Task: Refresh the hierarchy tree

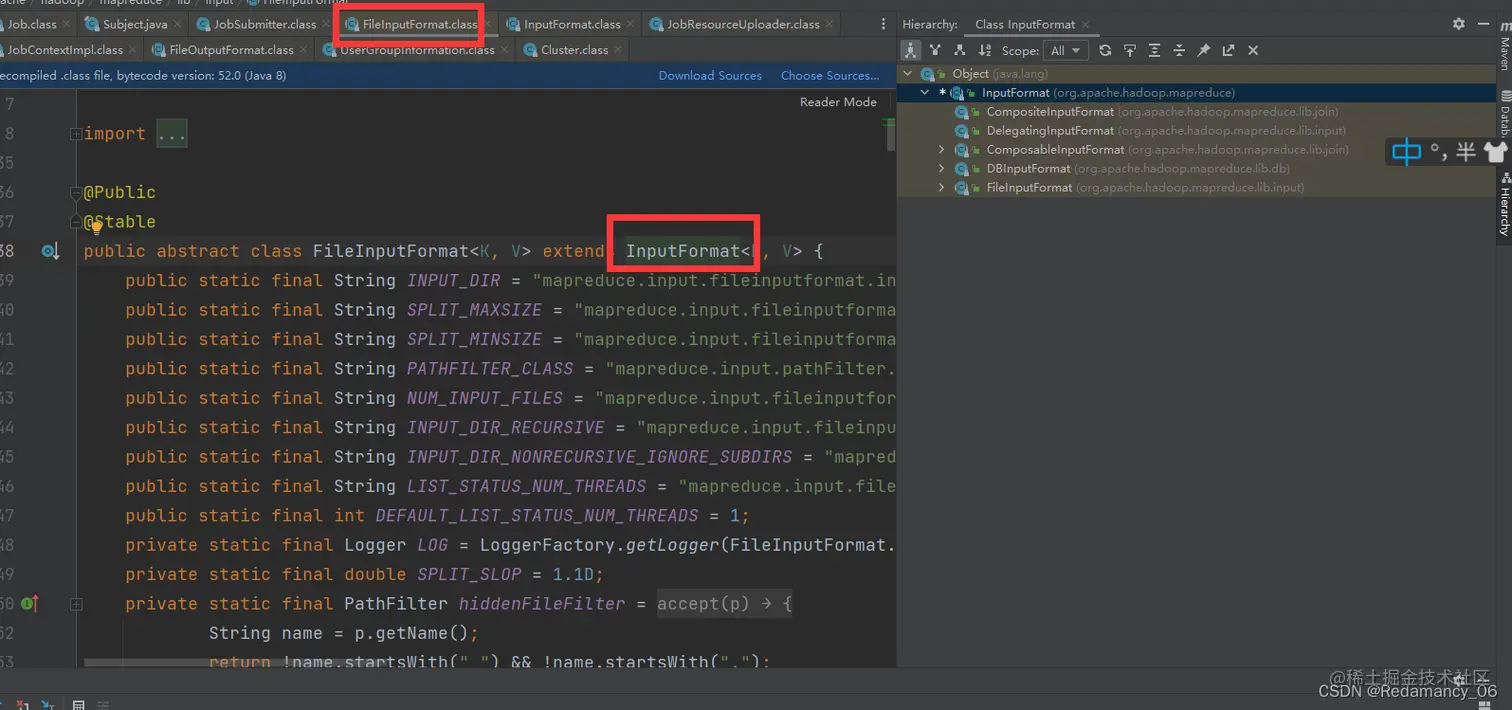Action: (1105, 50)
